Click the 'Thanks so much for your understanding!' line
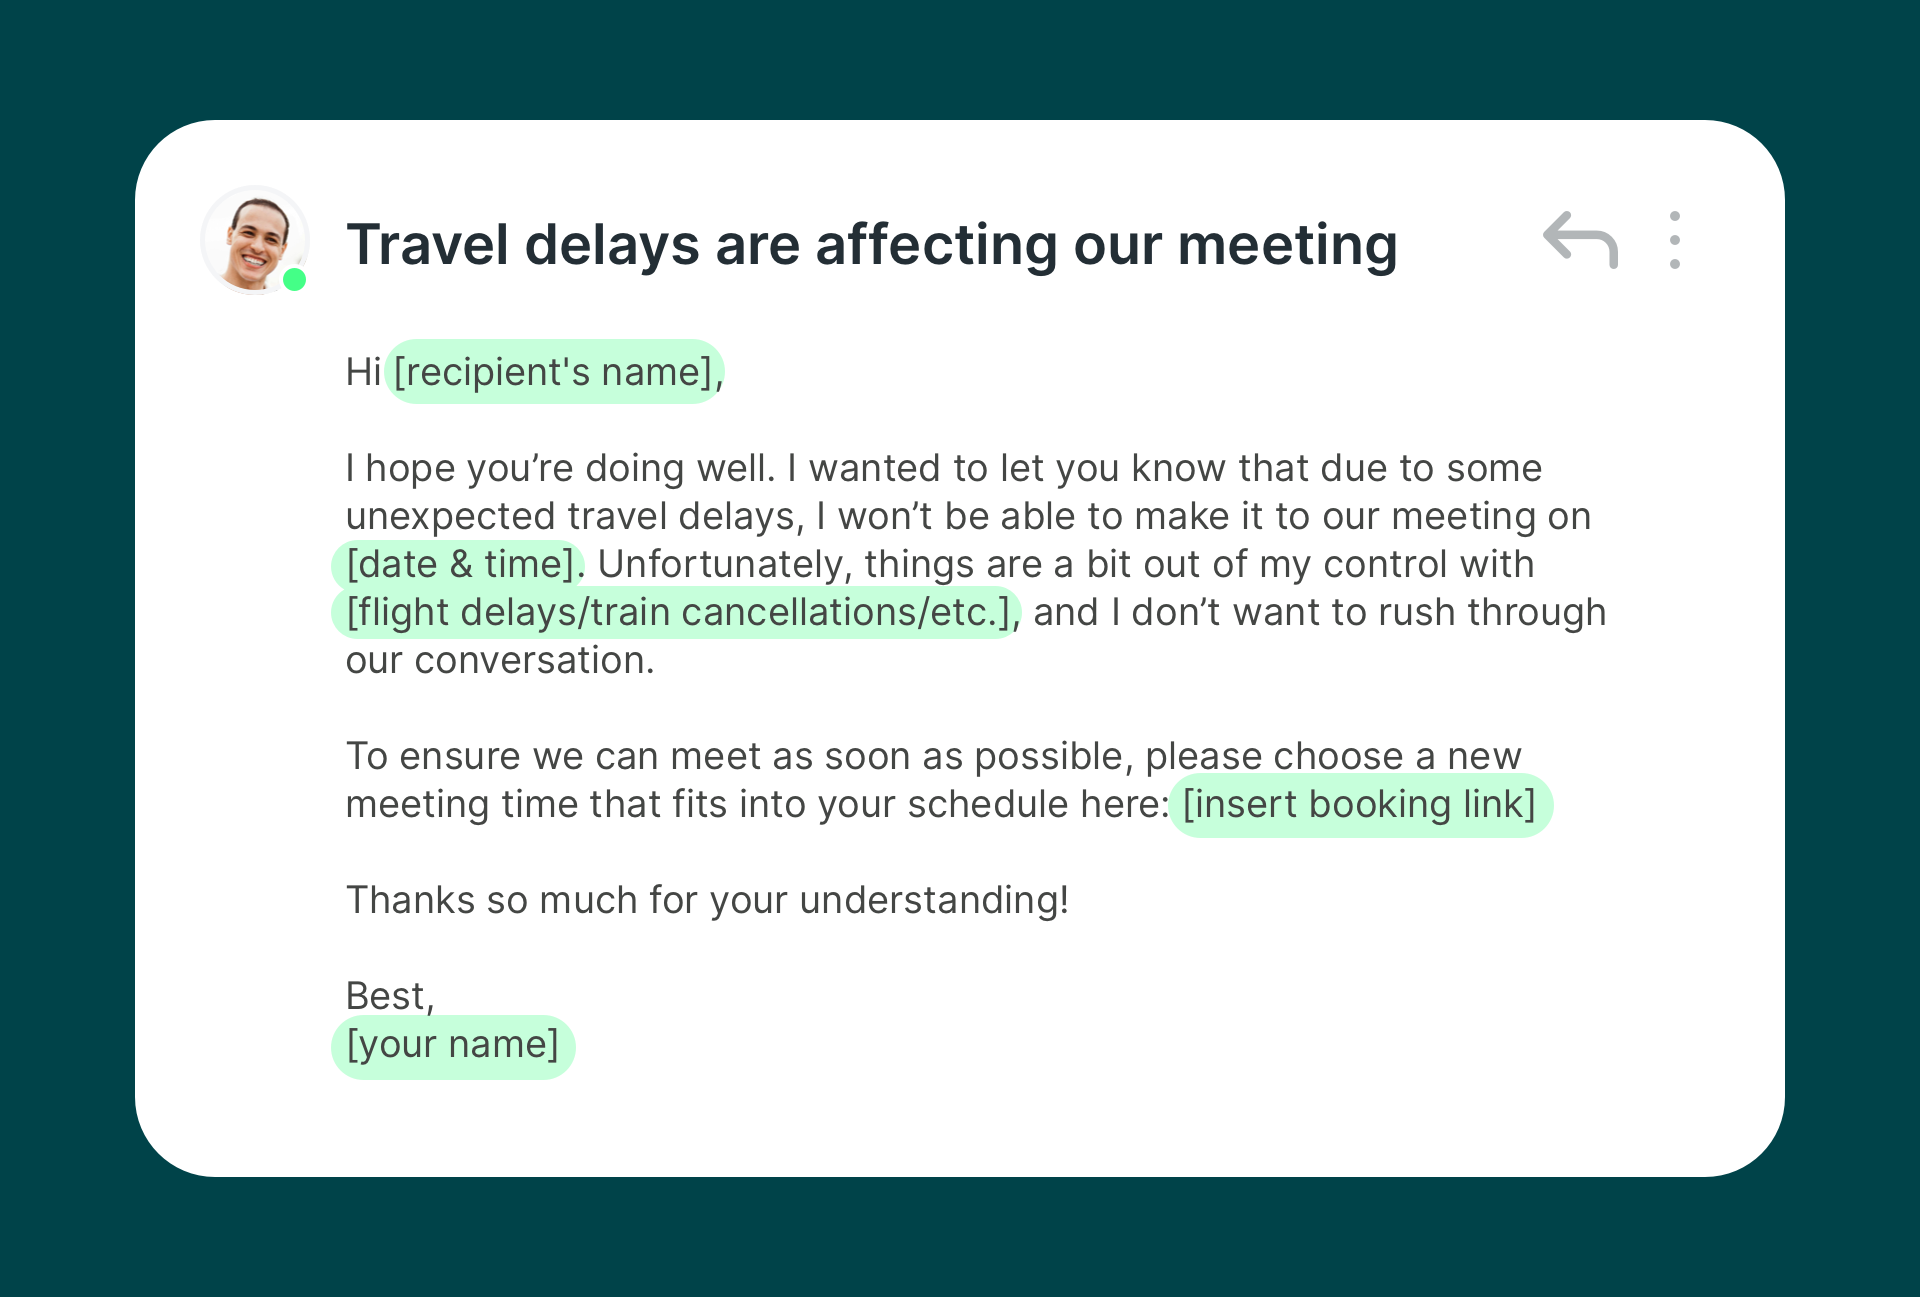Viewport: 1920px width, 1297px height. point(708,899)
